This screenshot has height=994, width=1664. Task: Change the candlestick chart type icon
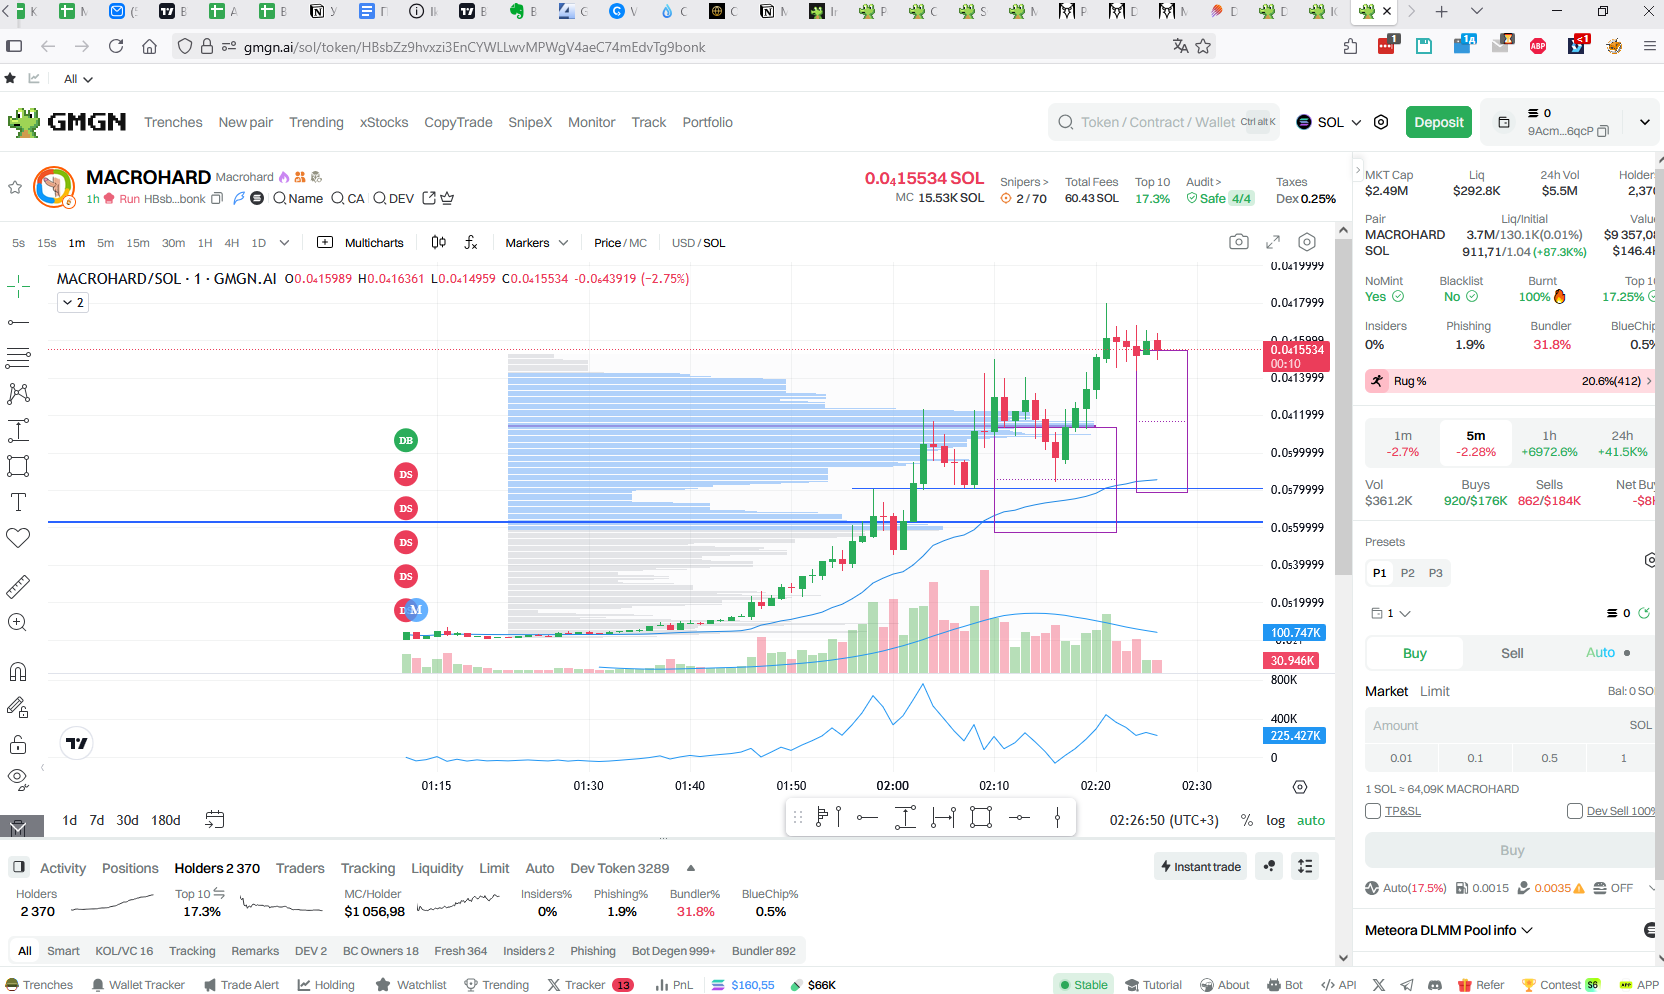coord(438,242)
